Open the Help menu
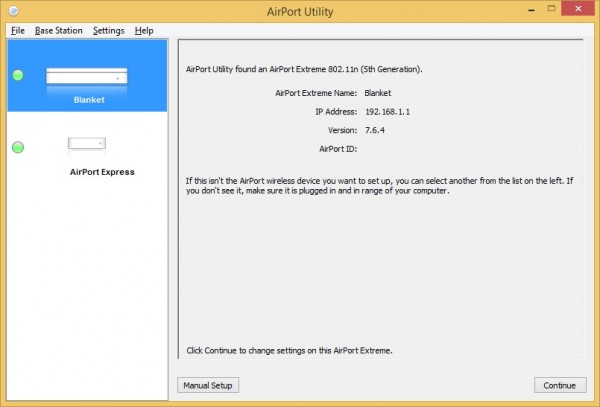This screenshot has width=600, height=407. click(x=144, y=31)
